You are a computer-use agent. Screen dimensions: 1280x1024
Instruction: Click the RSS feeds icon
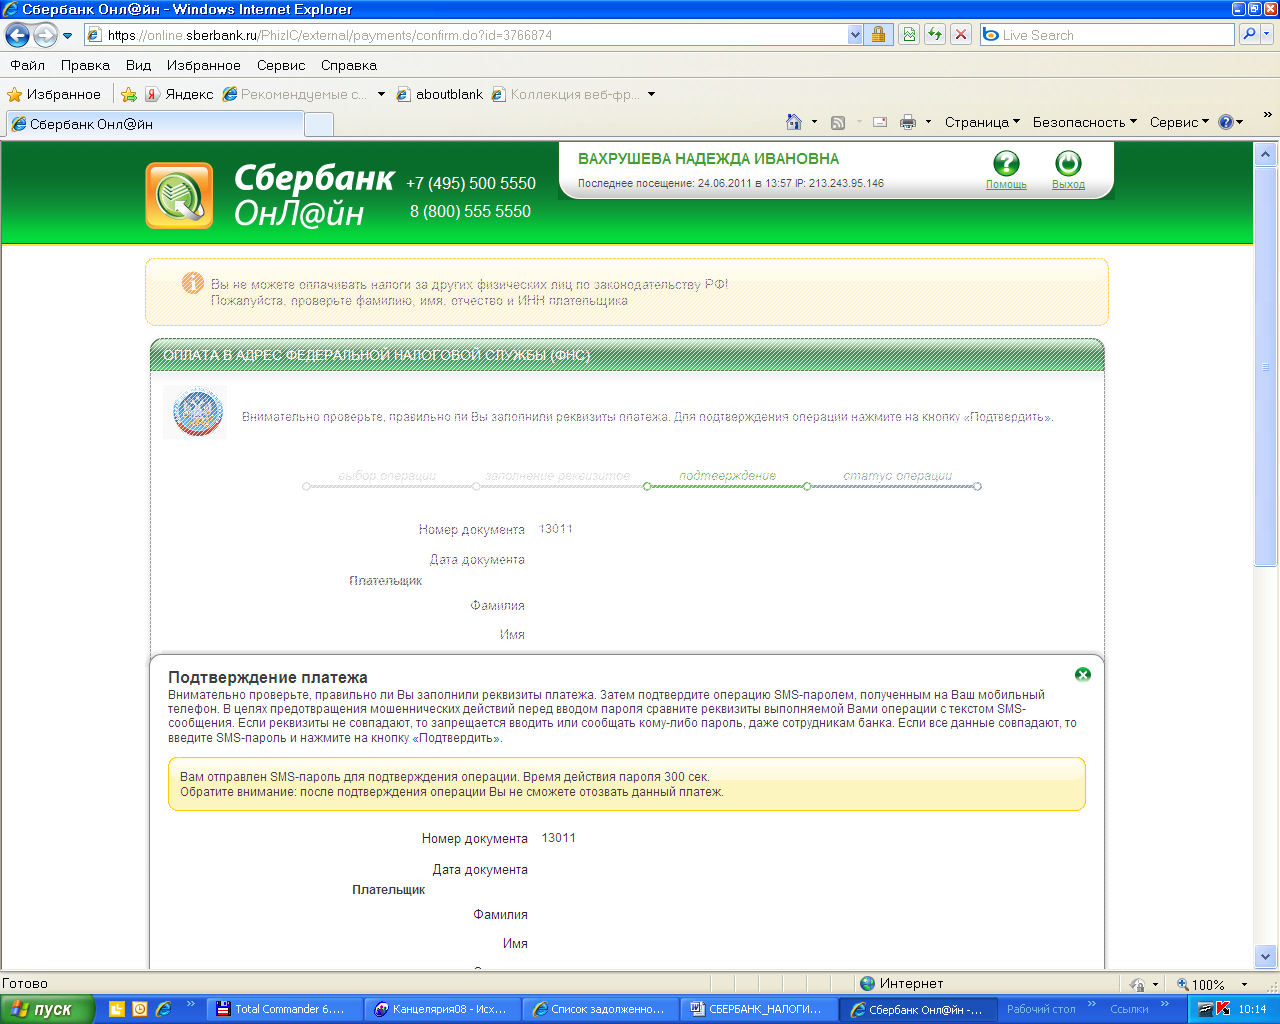[838, 122]
